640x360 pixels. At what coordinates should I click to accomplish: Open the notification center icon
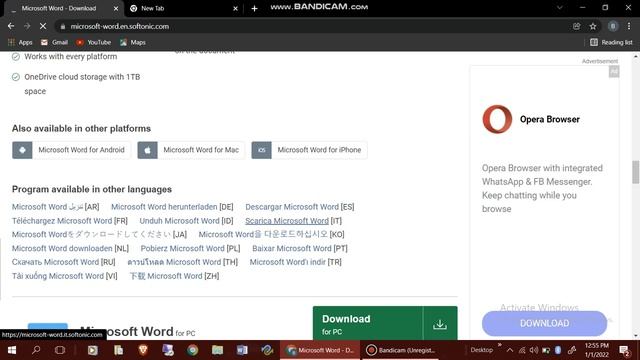[624, 350]
